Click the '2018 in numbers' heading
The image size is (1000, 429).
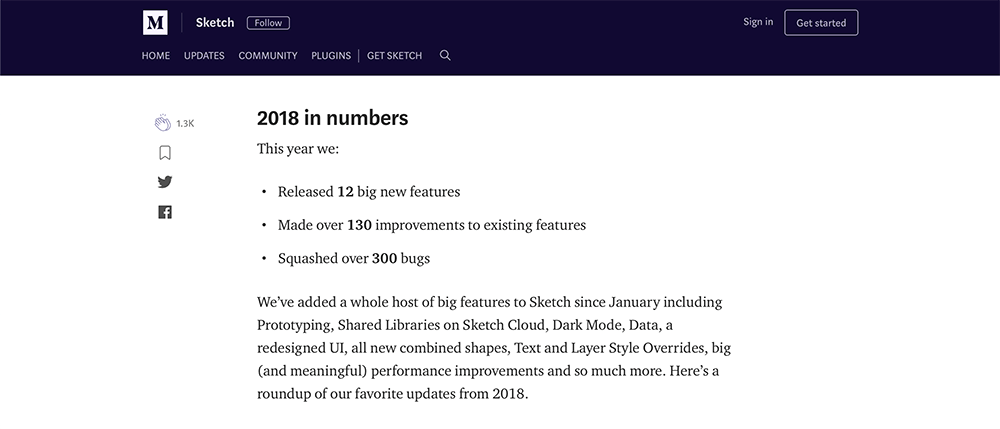coord(332,118)
